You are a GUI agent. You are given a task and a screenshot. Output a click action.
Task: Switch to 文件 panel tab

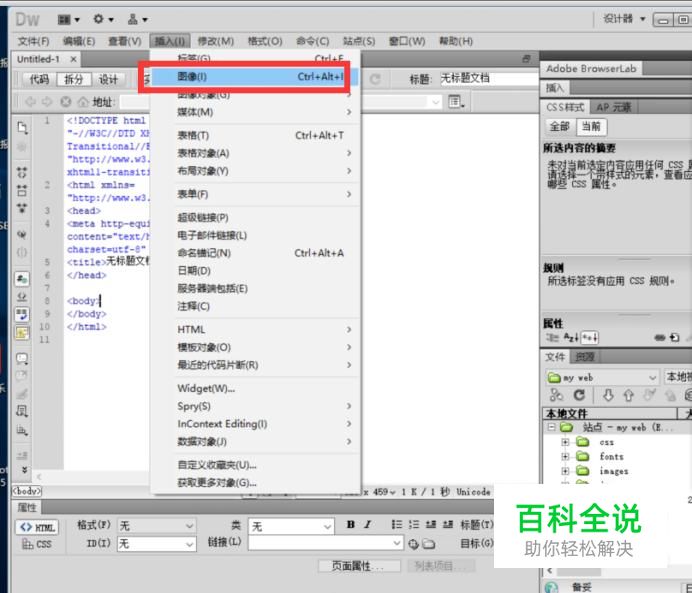[555, 357]
